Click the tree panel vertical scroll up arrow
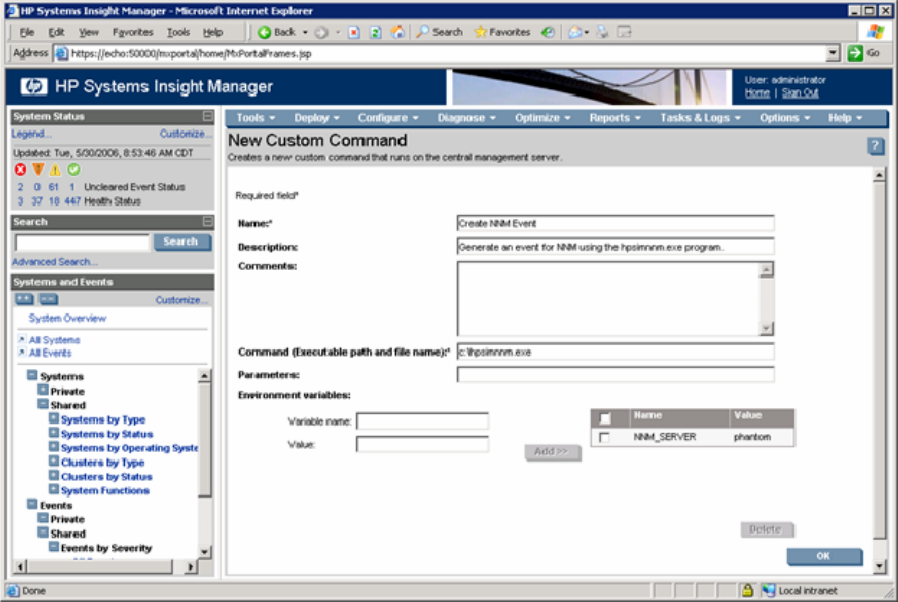This screenshot has width=898, height=602. pyautogui.click(x=204, y=376)
